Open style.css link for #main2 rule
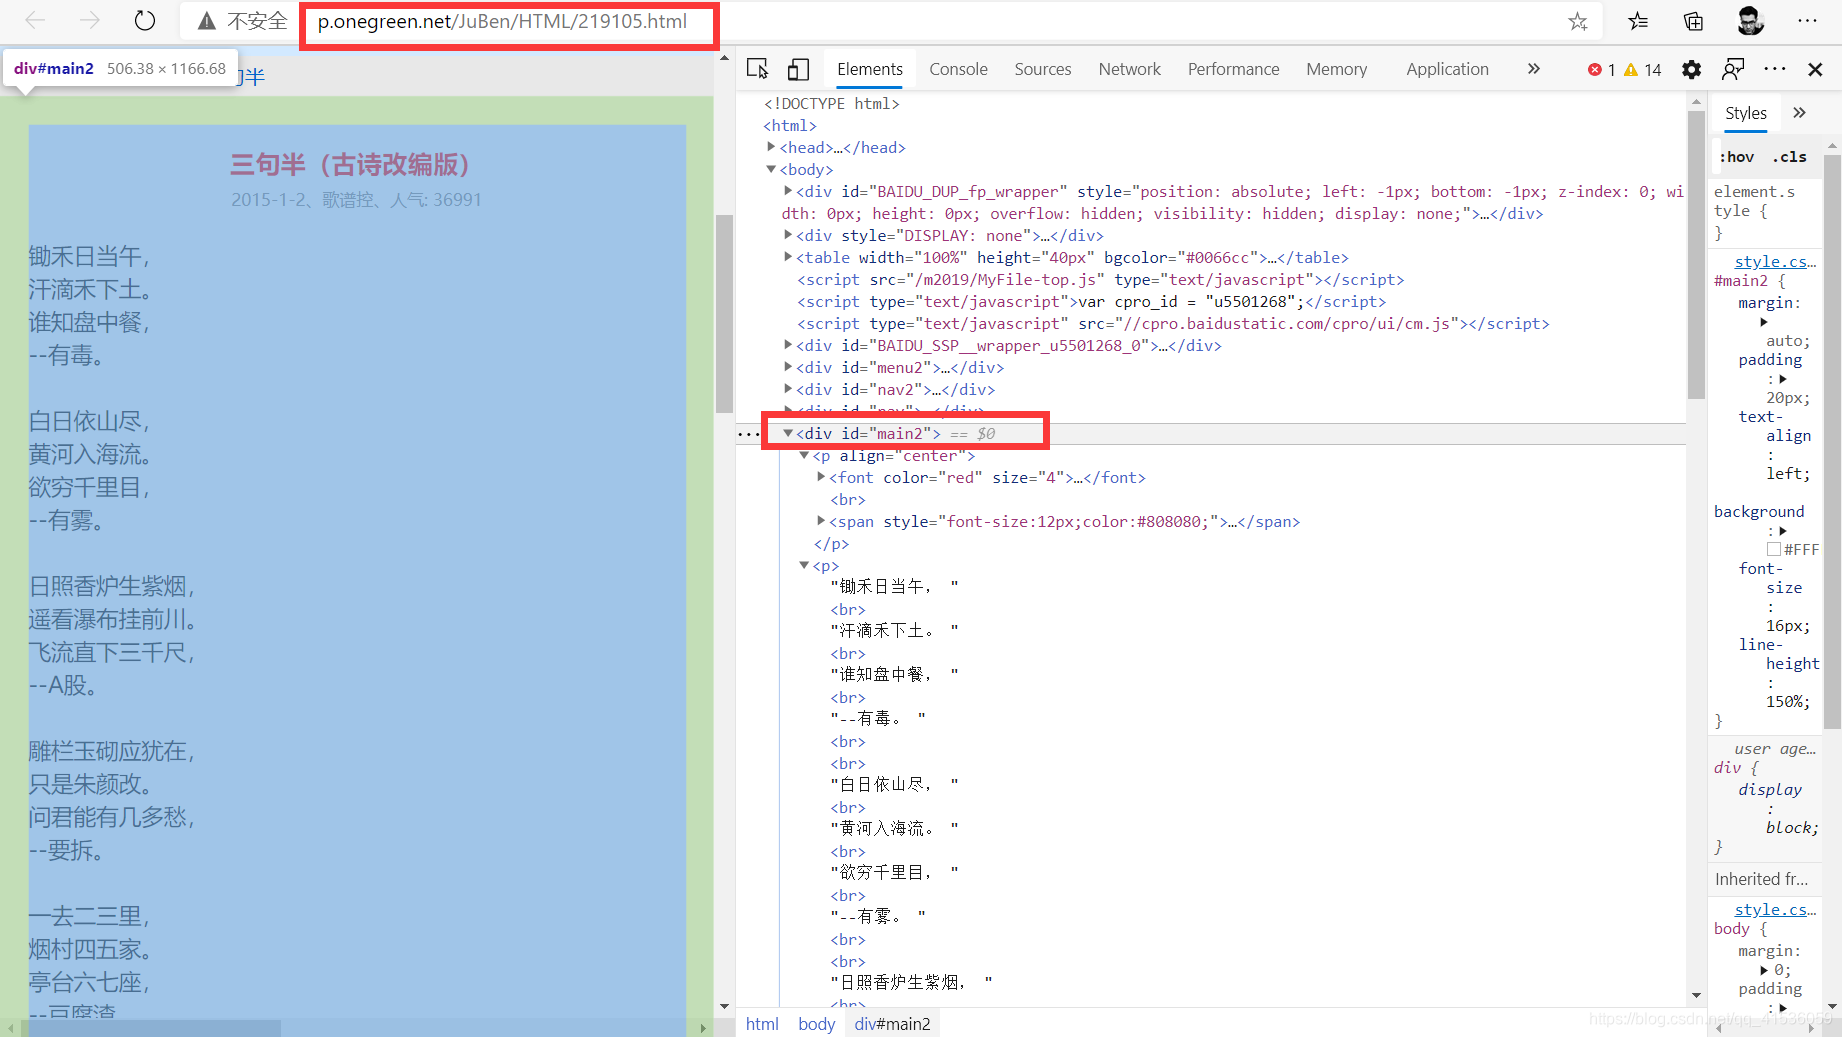 (x=1775, y=261)
